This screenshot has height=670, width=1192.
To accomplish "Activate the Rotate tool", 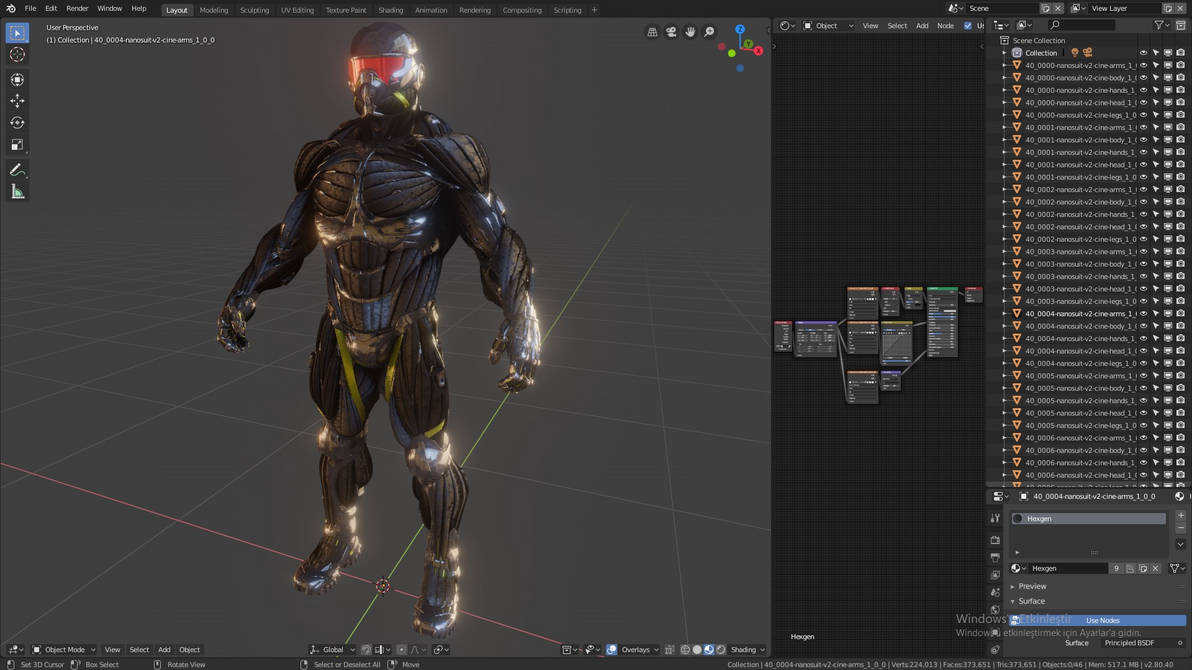I will pyautogui.click(x=17, y=123).
